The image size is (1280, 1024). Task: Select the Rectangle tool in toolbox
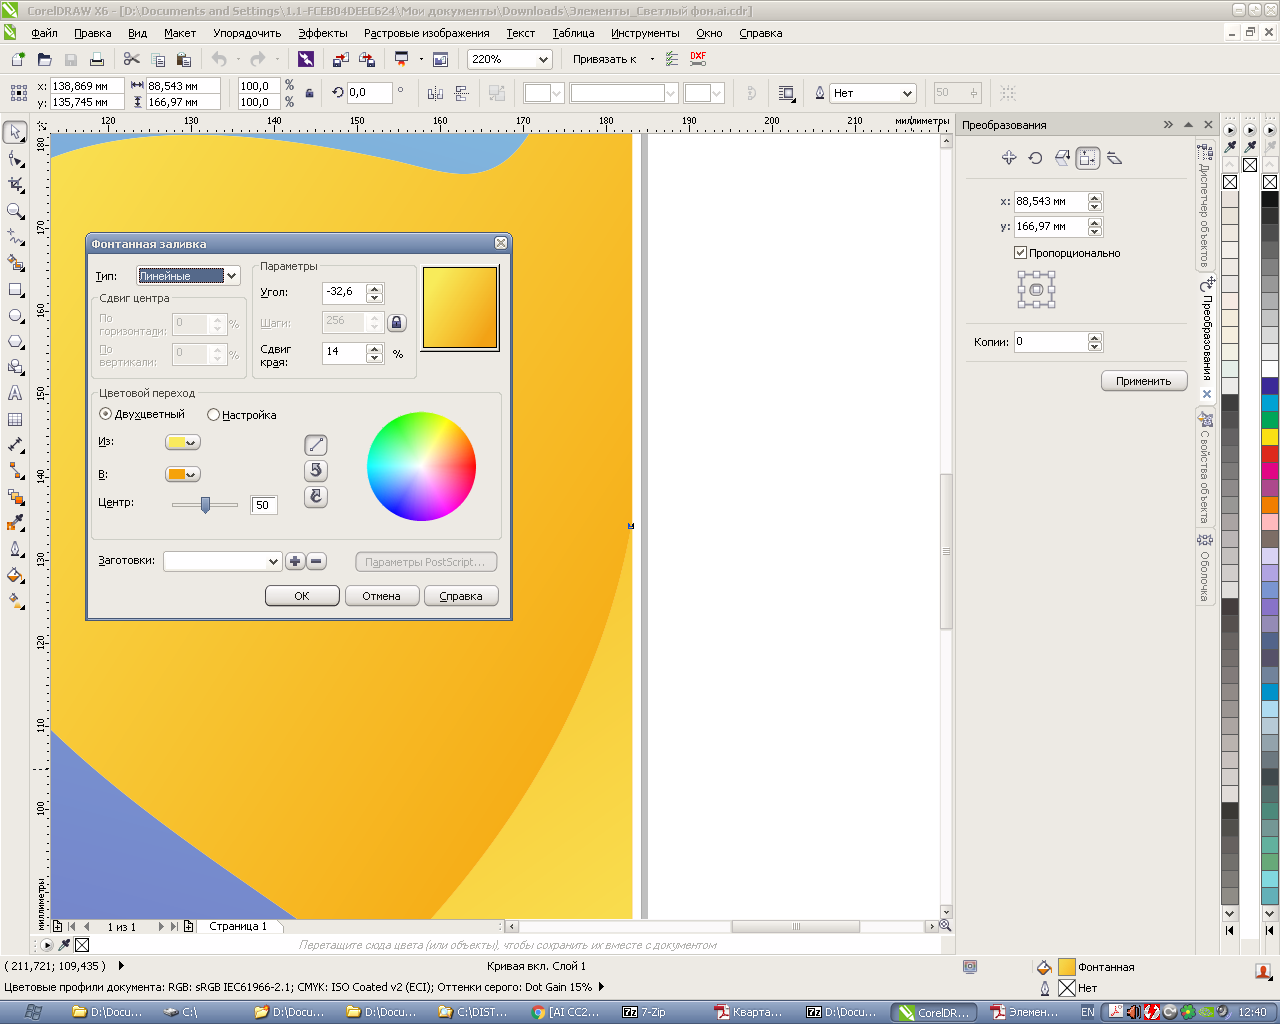15,289
